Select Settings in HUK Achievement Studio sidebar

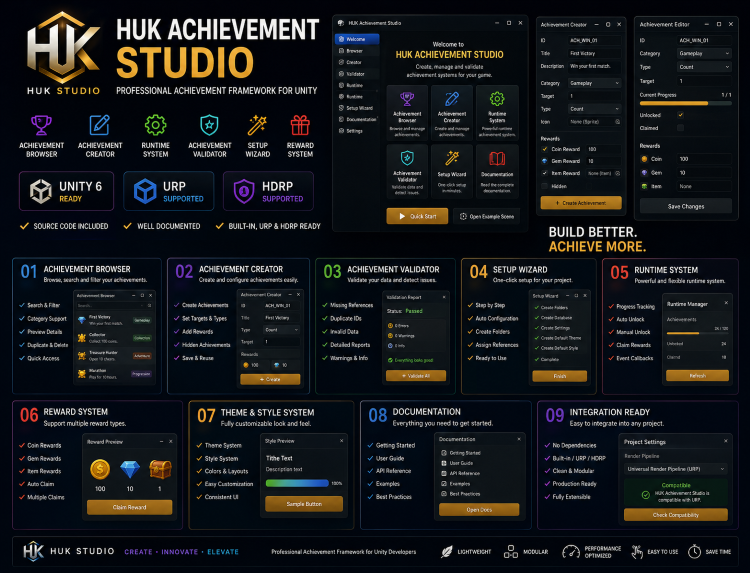(x=357, y=131)
